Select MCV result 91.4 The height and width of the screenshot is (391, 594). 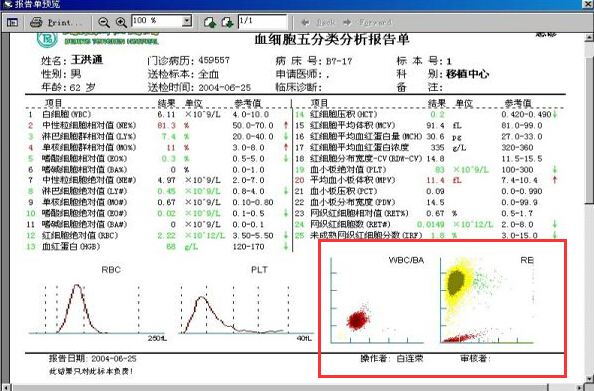pos(435,125)
